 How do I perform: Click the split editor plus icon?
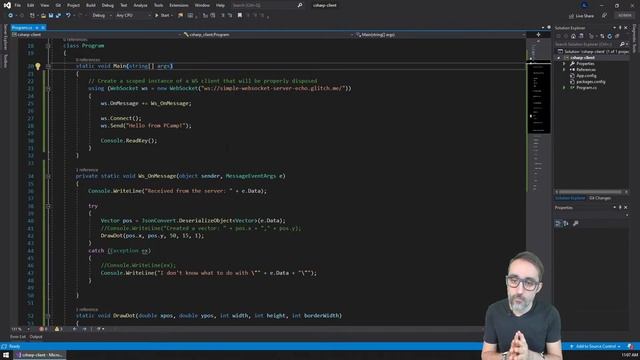pos(538,35)
